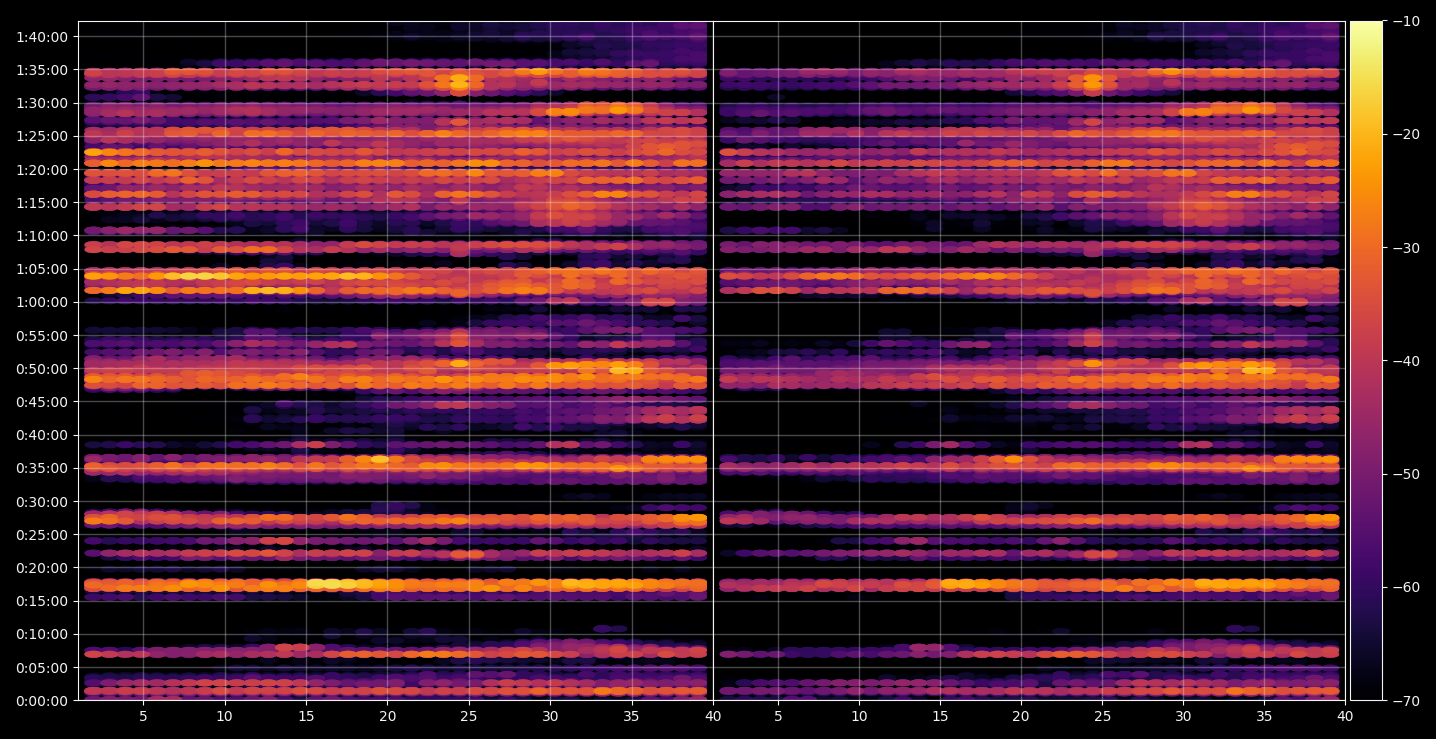The image size is (1436, 739).
Task: Click the 0:20:00 y-axis time label
Action: 43,568
